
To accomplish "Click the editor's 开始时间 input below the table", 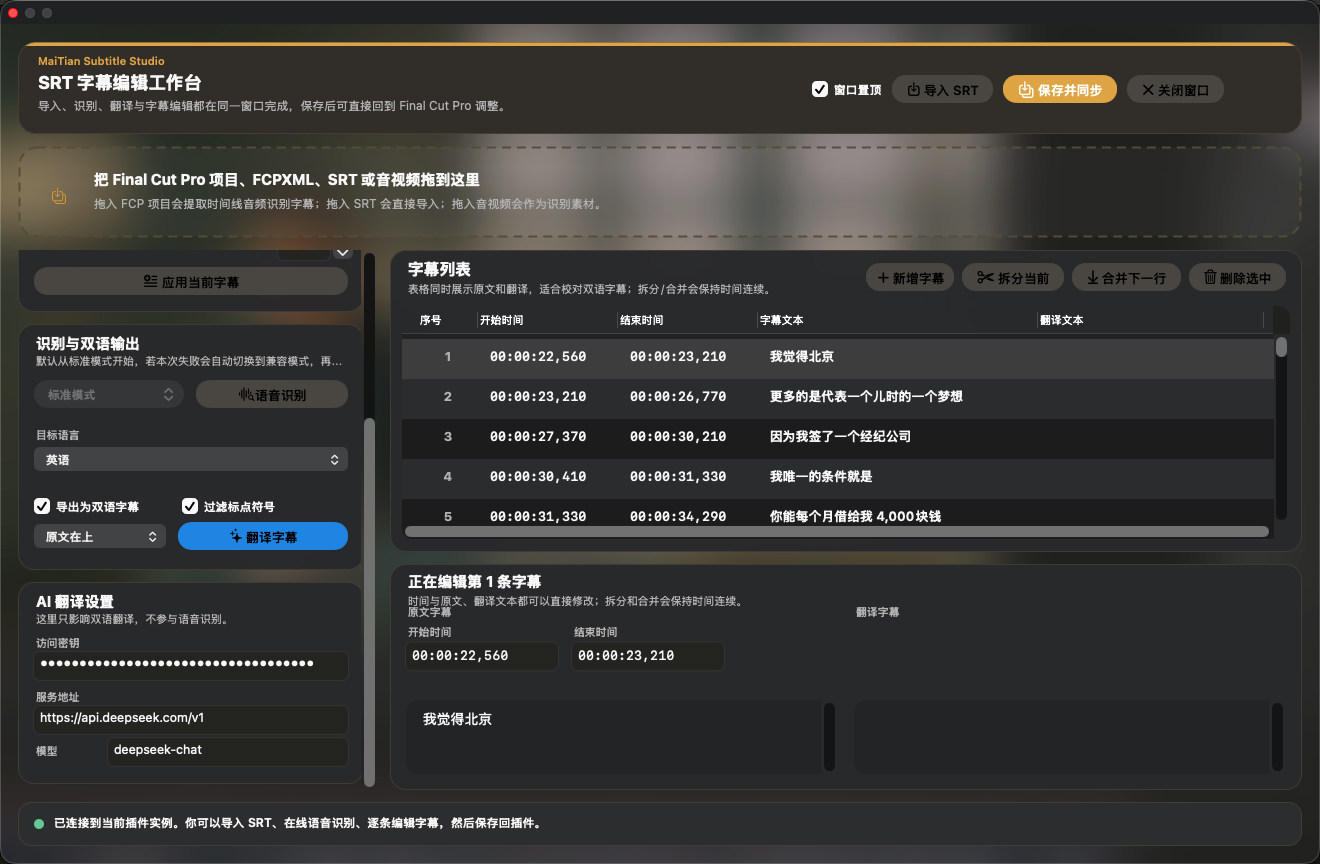I will tap(482, 656).
